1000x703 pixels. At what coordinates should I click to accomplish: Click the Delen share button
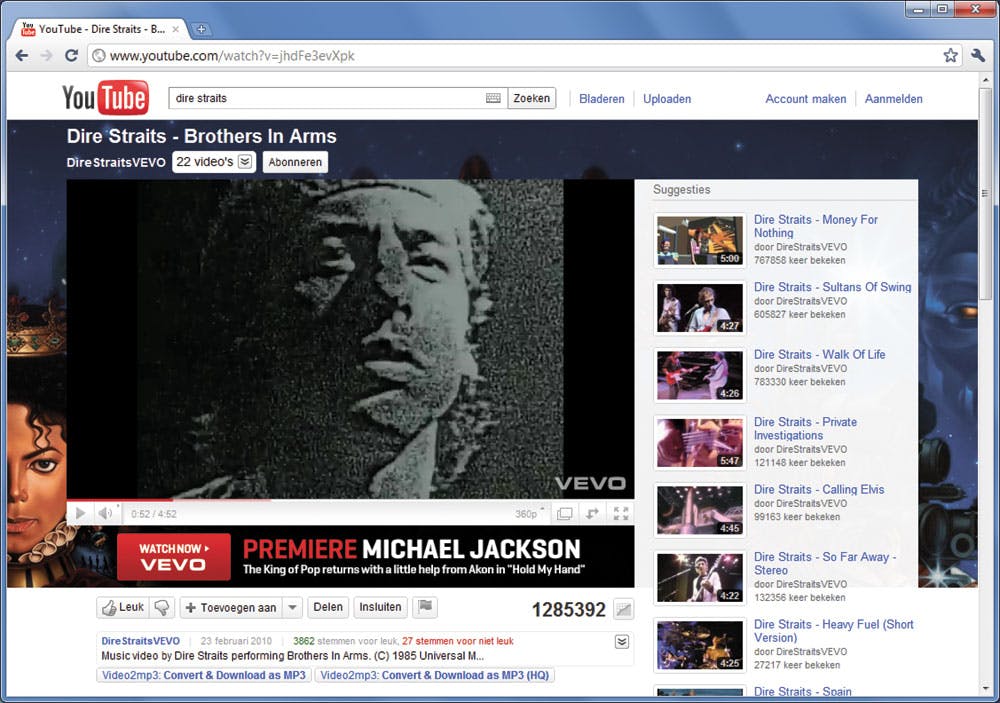[328, 607]
